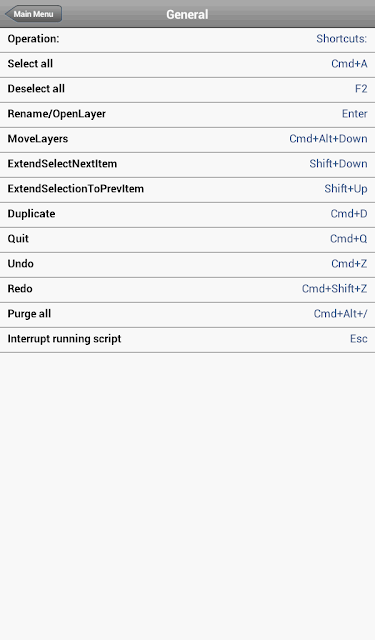Click the Cmd+A shortcut text

tap(349, 64)
